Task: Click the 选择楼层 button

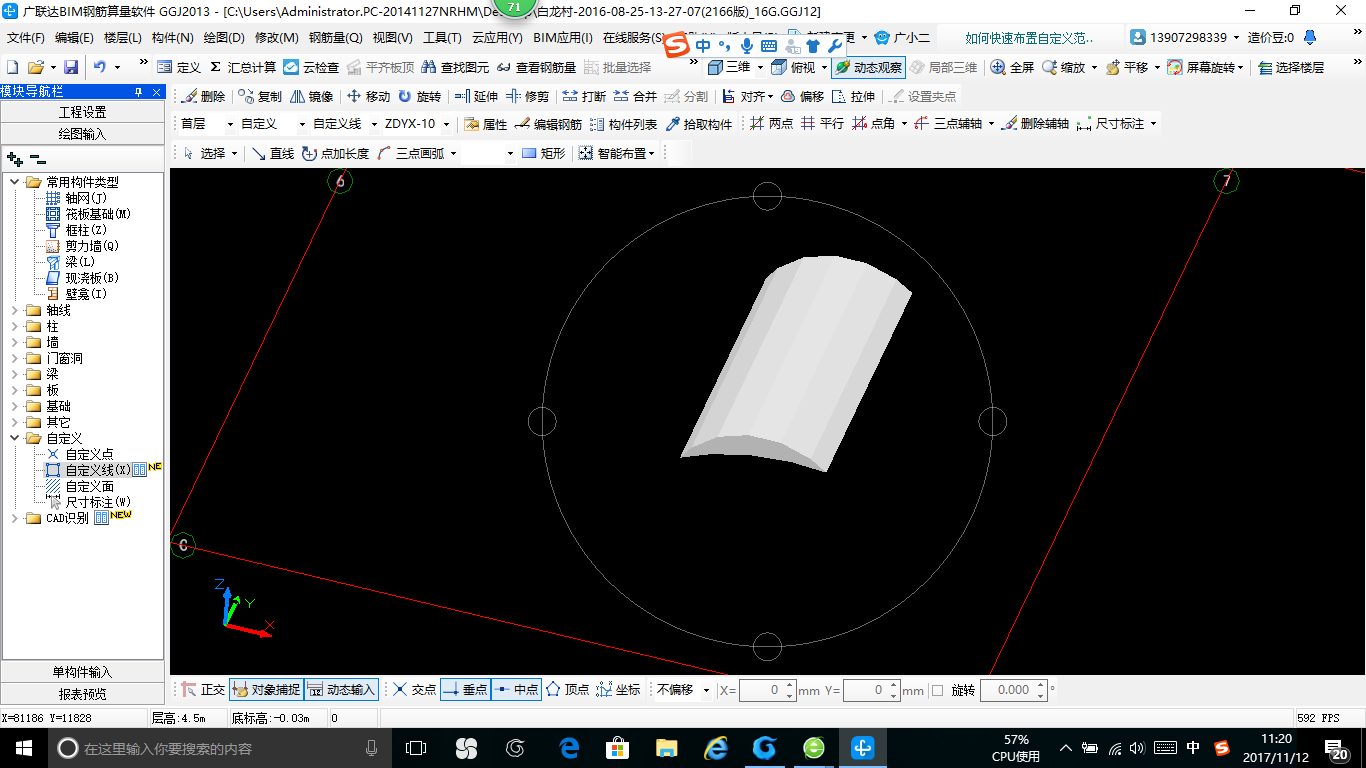Action: click(1291, 67)
